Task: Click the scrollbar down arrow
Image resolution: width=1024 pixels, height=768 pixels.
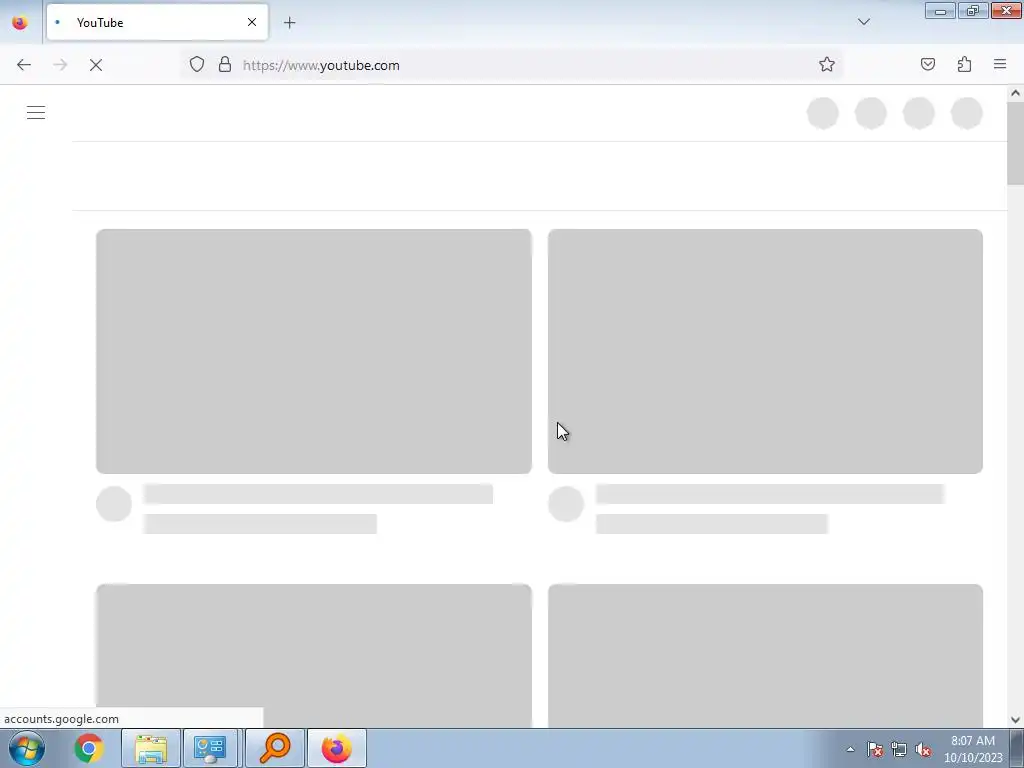Action: [x=1015, y=720]
